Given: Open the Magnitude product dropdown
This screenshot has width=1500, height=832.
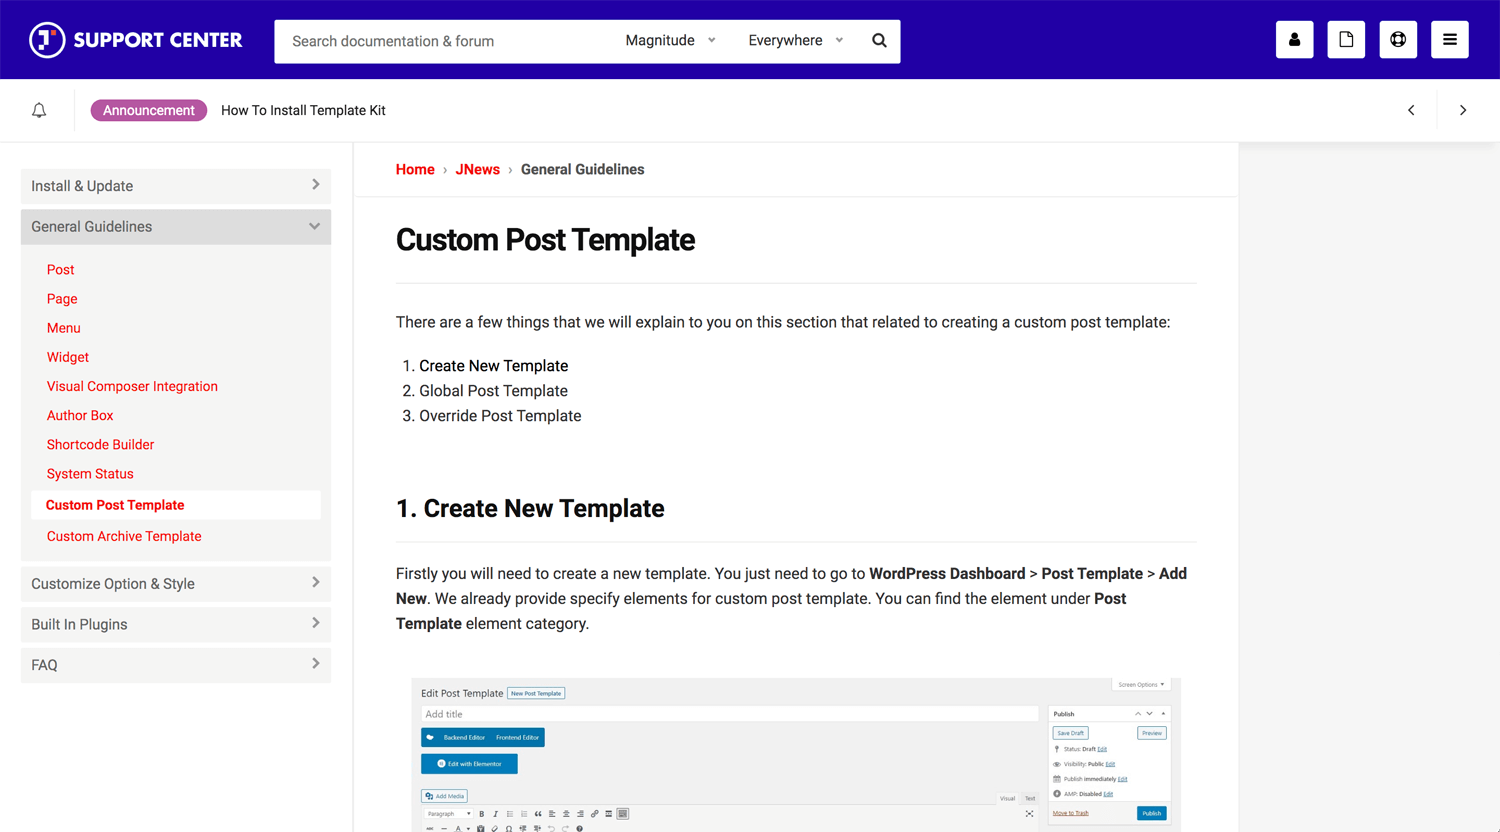Looking at the screenshot, I should click(x=670, y=41).
